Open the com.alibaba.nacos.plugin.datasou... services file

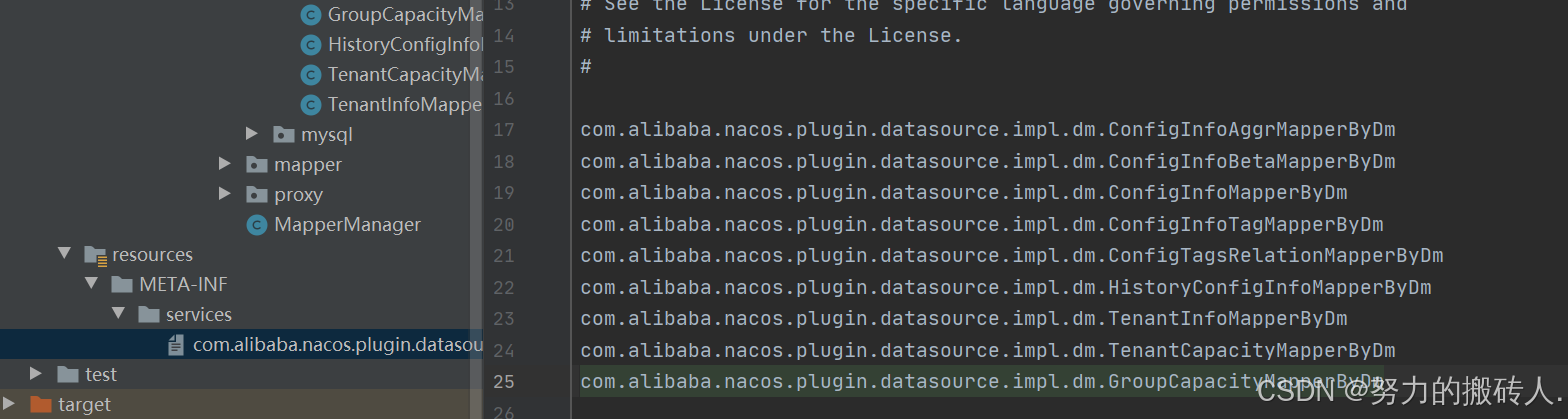(337, 344)
